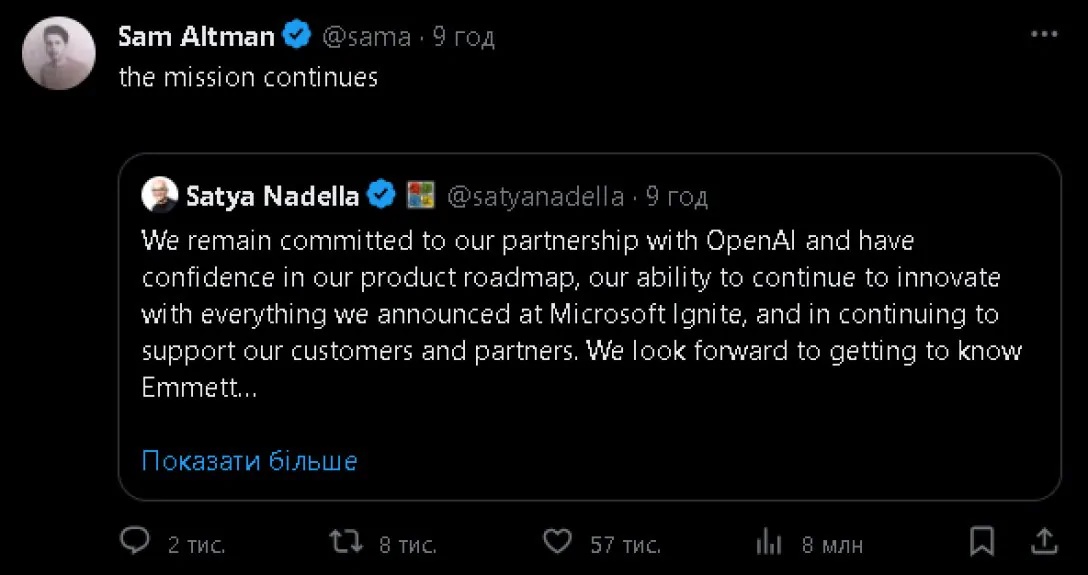The width and height of the screenshot is (1088, 575).
Task: Click the Microsoft affiliation logo badge
Action: (420, 196)
